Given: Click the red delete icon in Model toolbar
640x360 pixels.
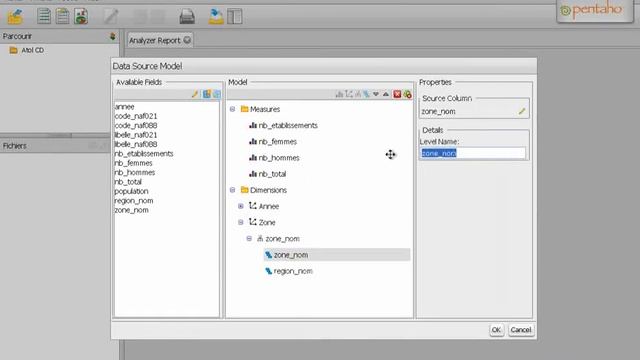Looking at the screenshot, I should [397, 94].
